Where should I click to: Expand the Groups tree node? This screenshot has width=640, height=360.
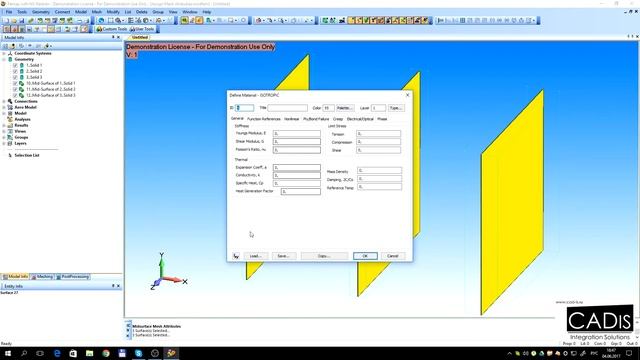click(4, 138)
